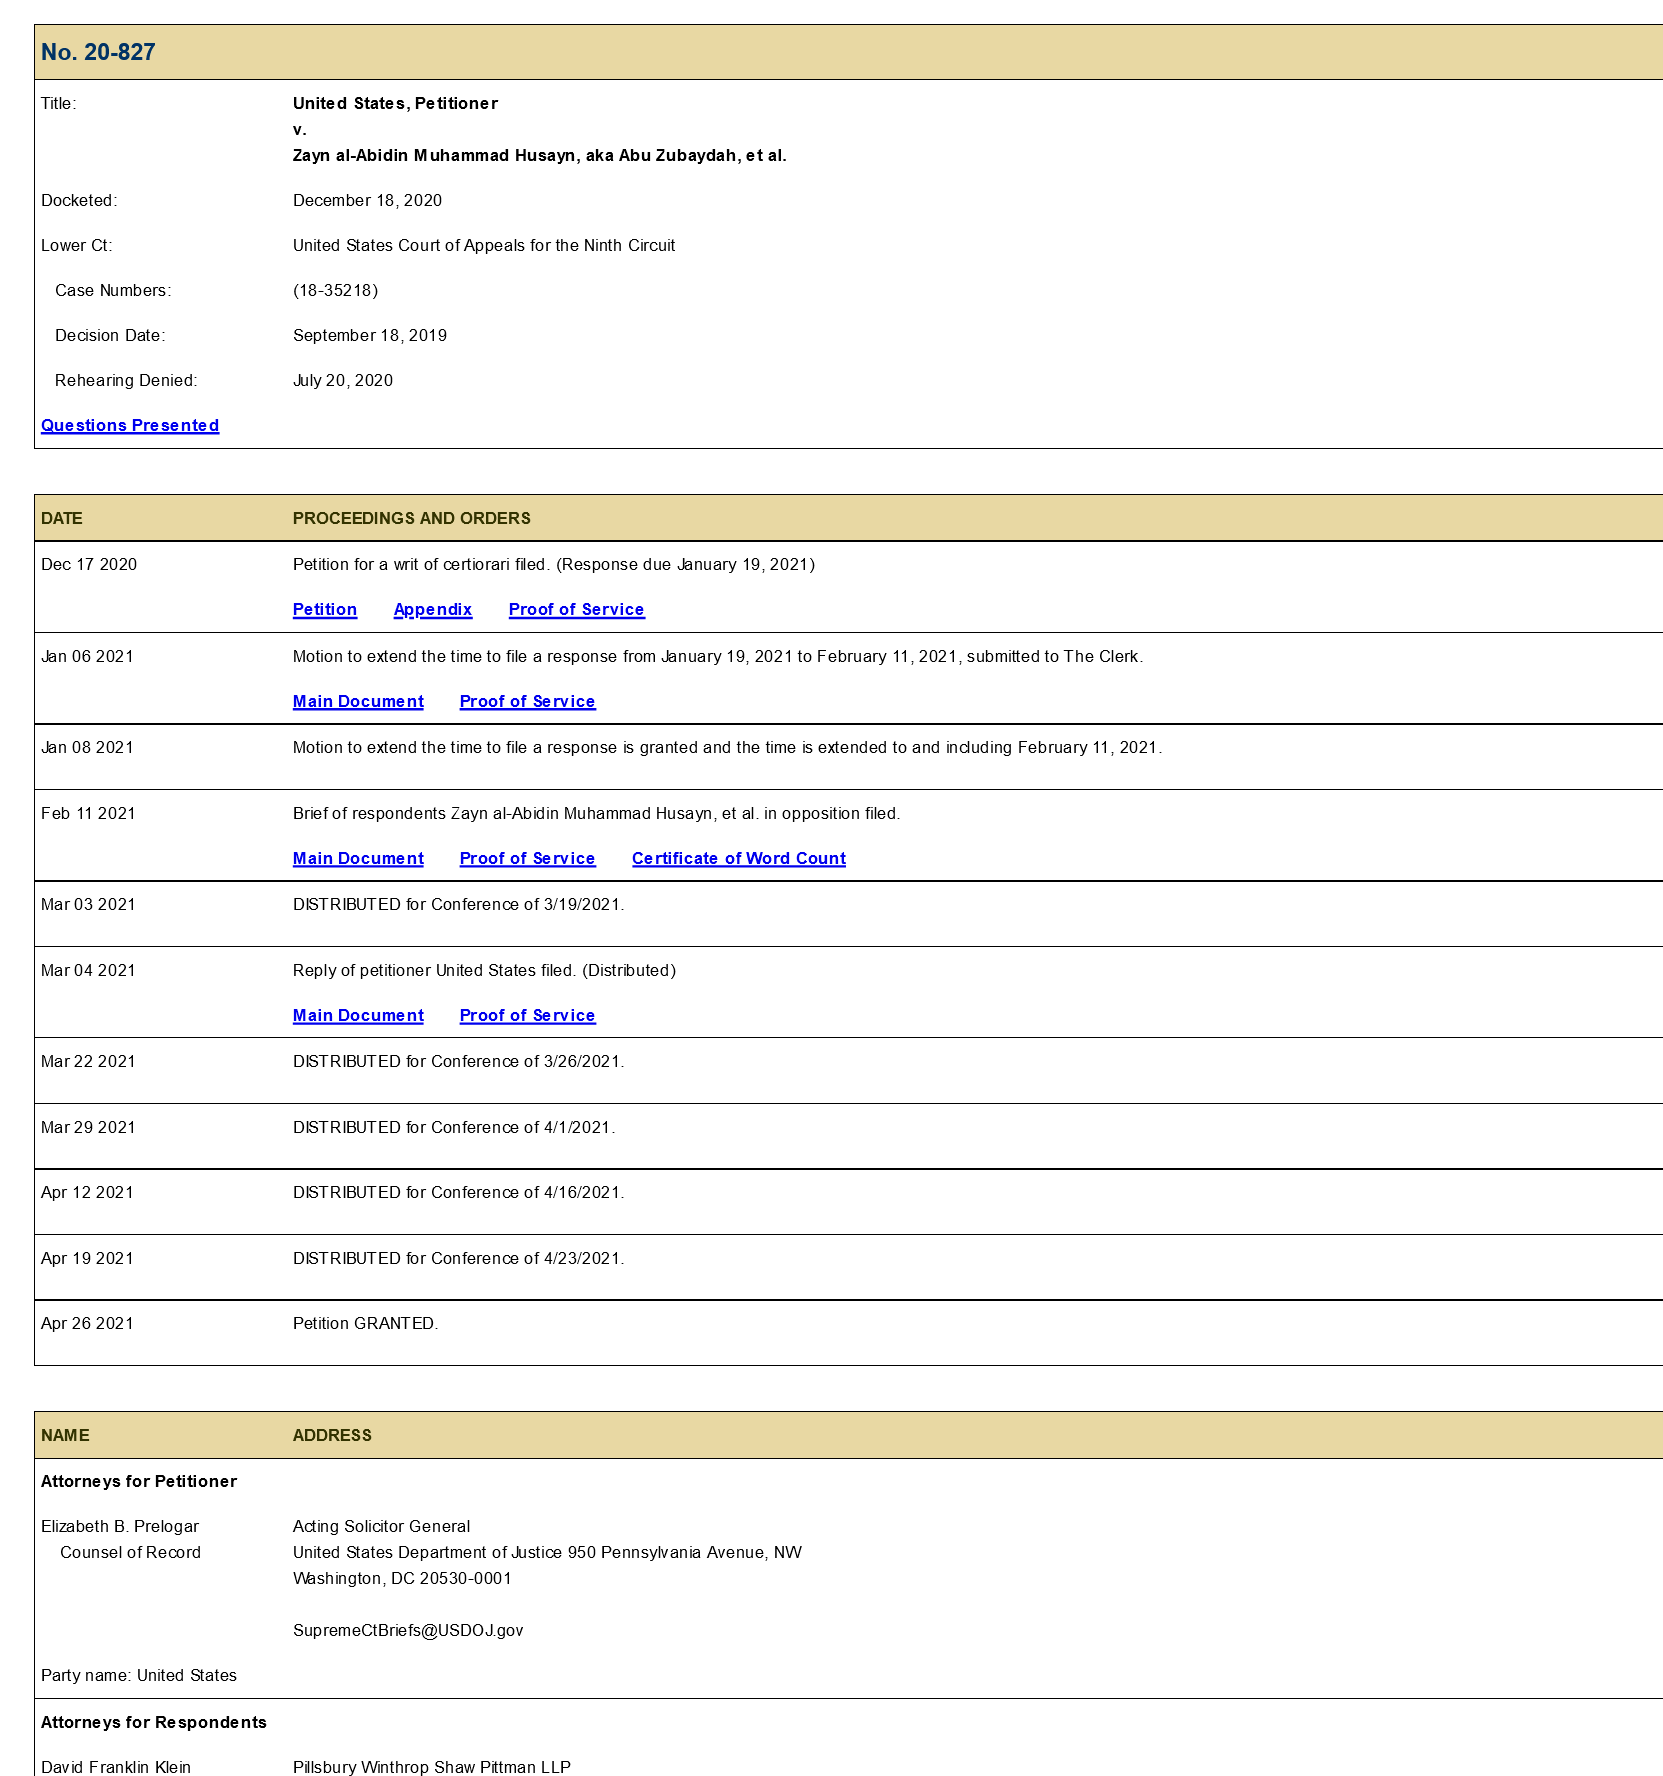Image resolution: width=1663 pixels, height=1776 pixels.
Task: Click the Party name: United States line
Action: (139, 1675)
